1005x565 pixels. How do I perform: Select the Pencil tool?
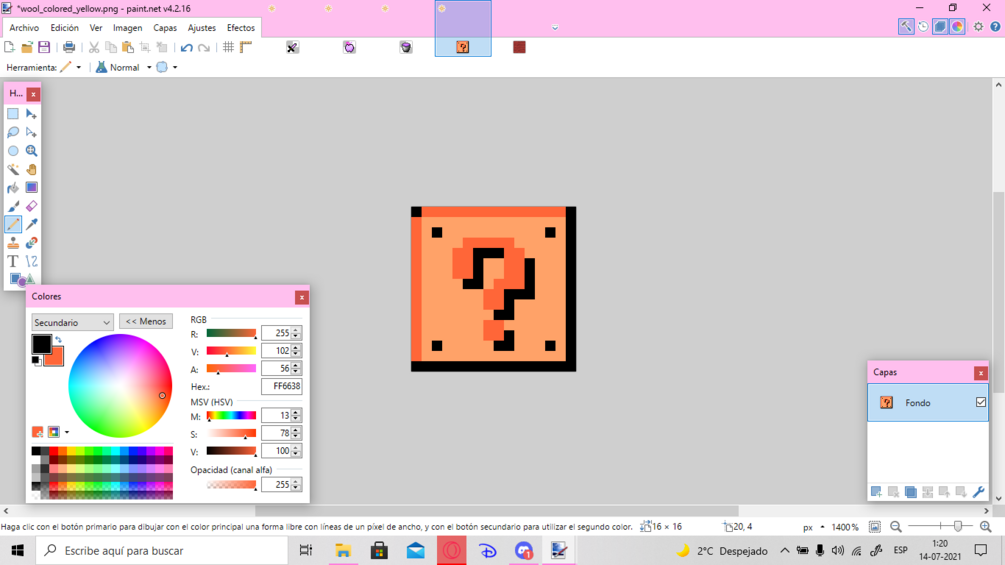click(13, 224)
